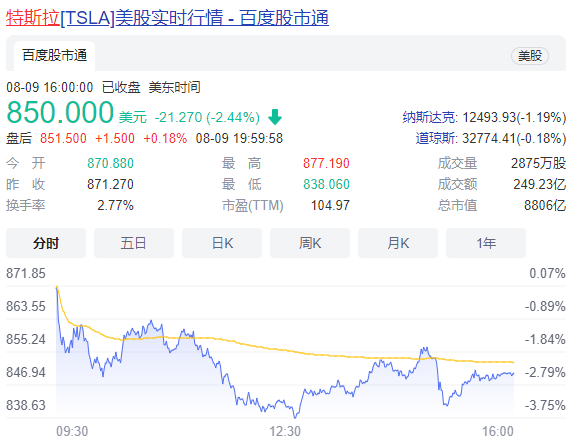The height and width of the screenshot is (443, 588).
Task: Click the 道琼斯 index quote
Action: pos(491,138)
